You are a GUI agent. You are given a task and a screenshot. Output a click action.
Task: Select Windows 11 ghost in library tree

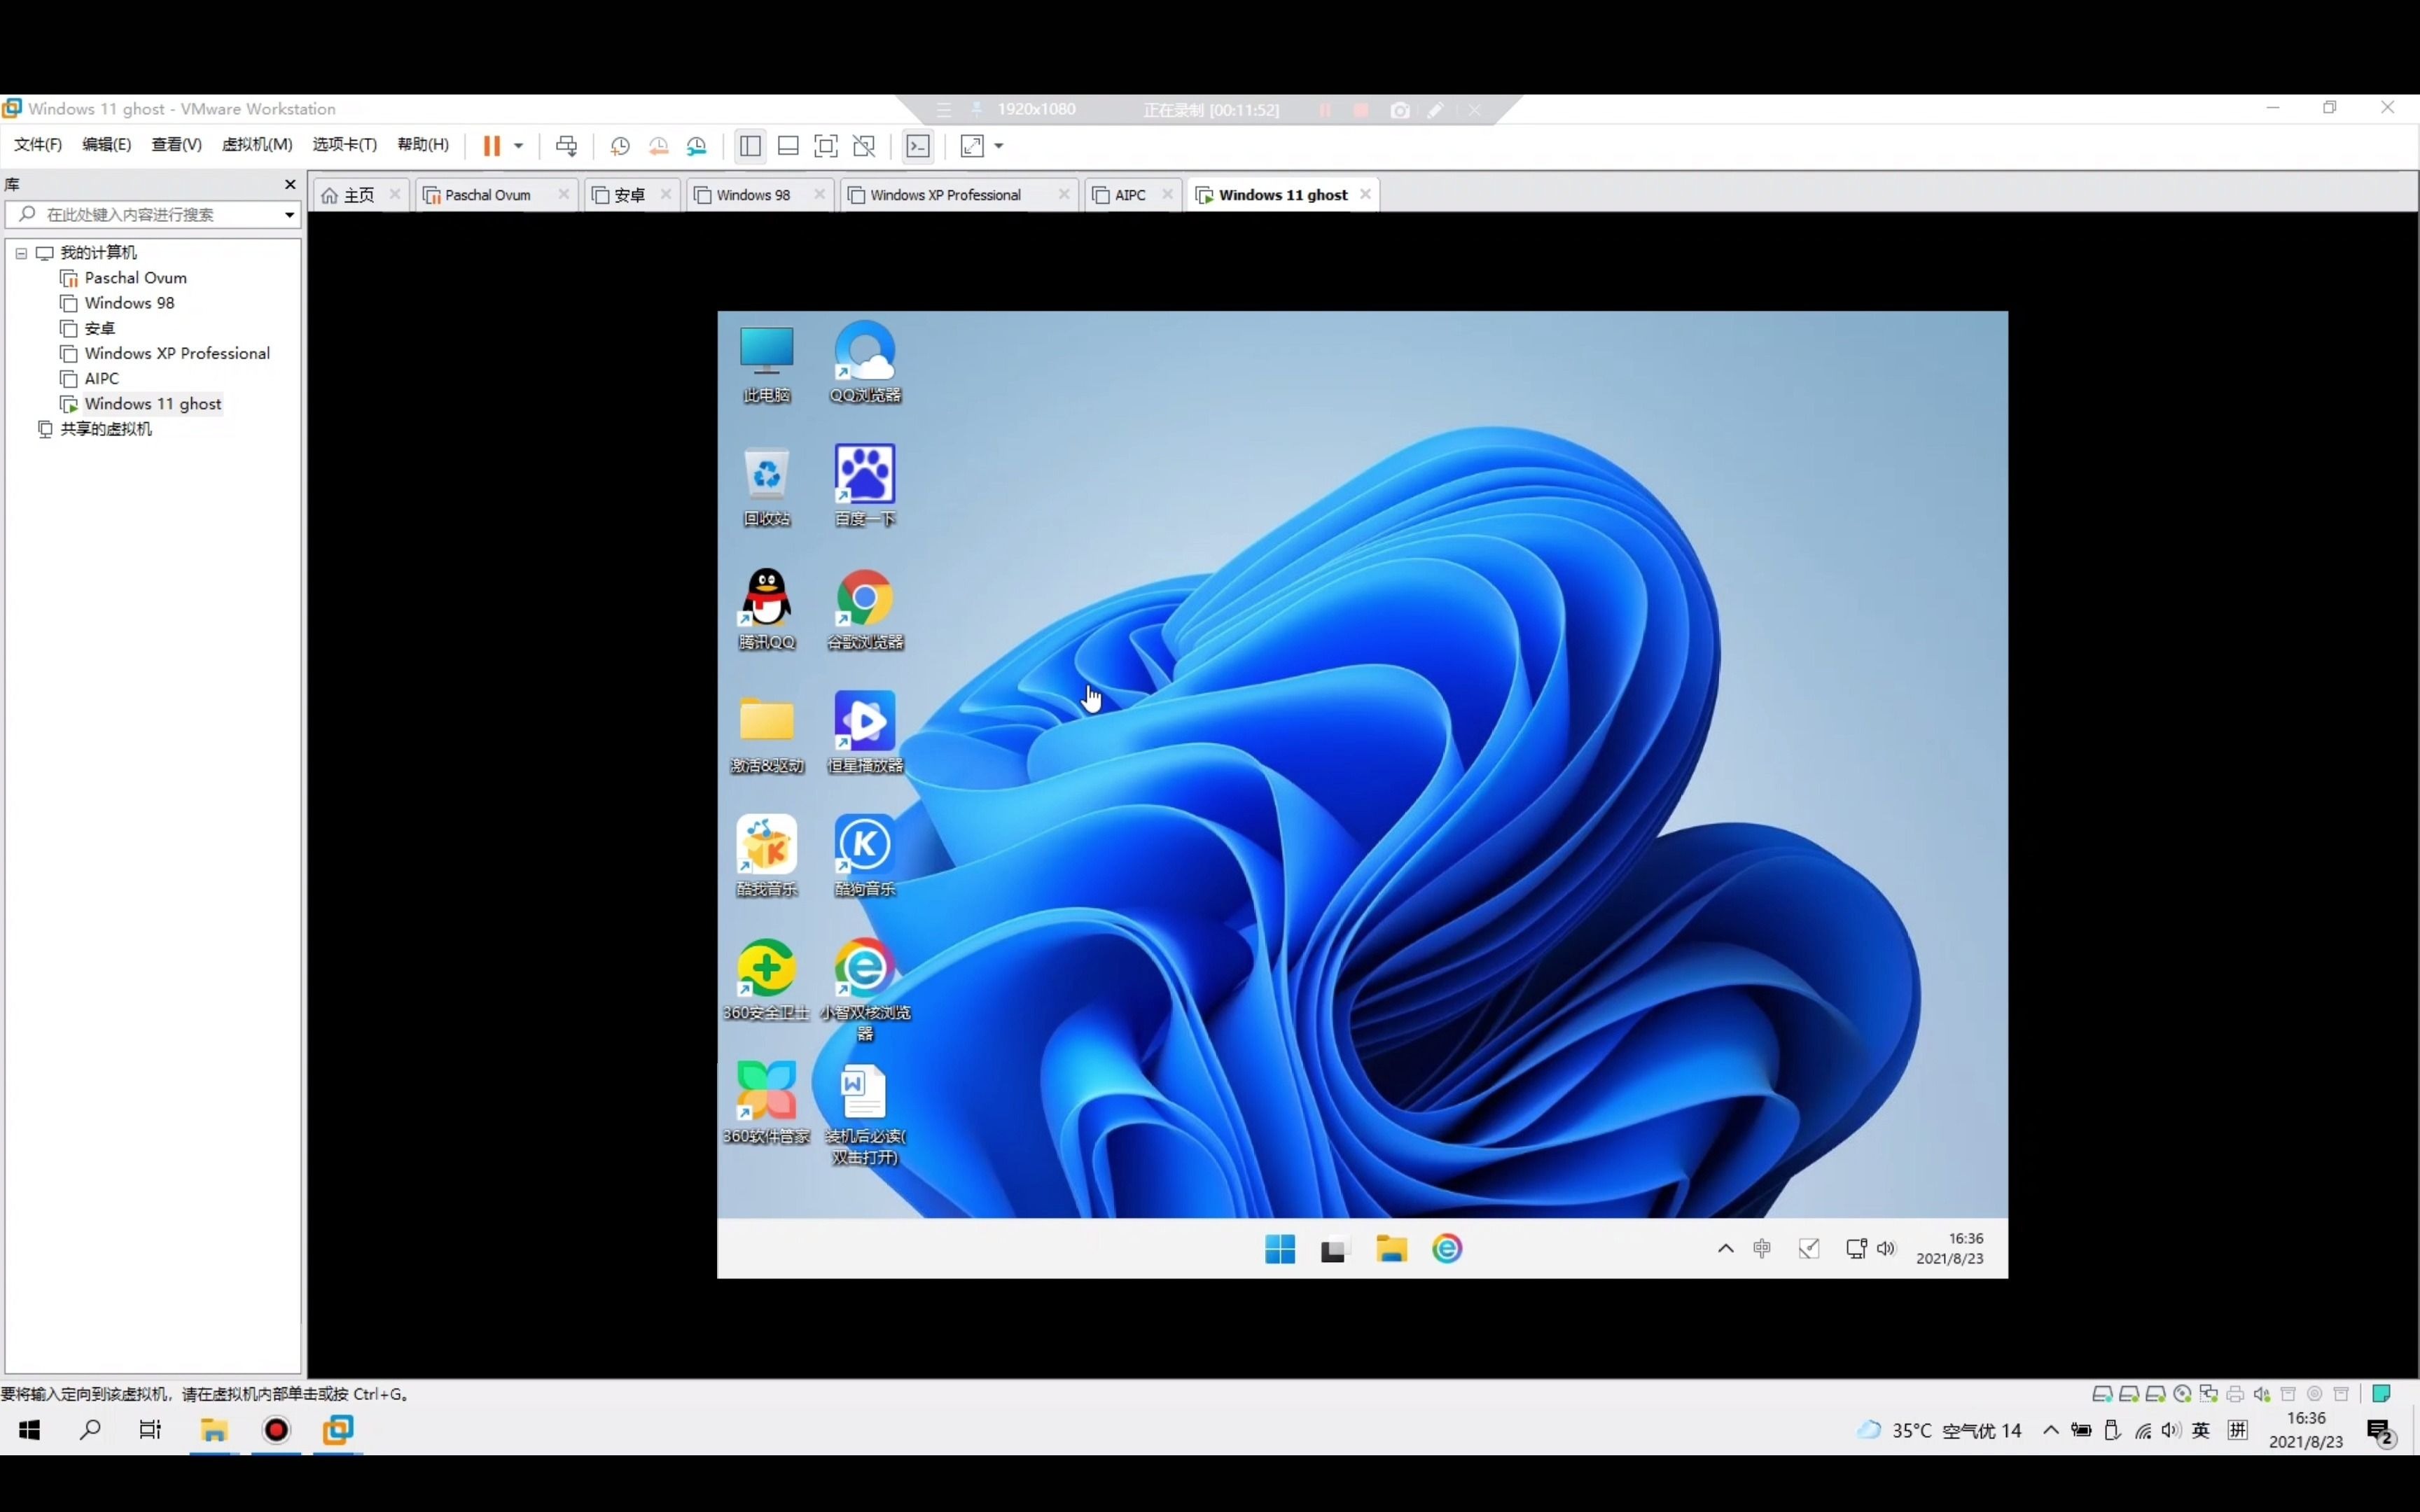tap(152, 404)
